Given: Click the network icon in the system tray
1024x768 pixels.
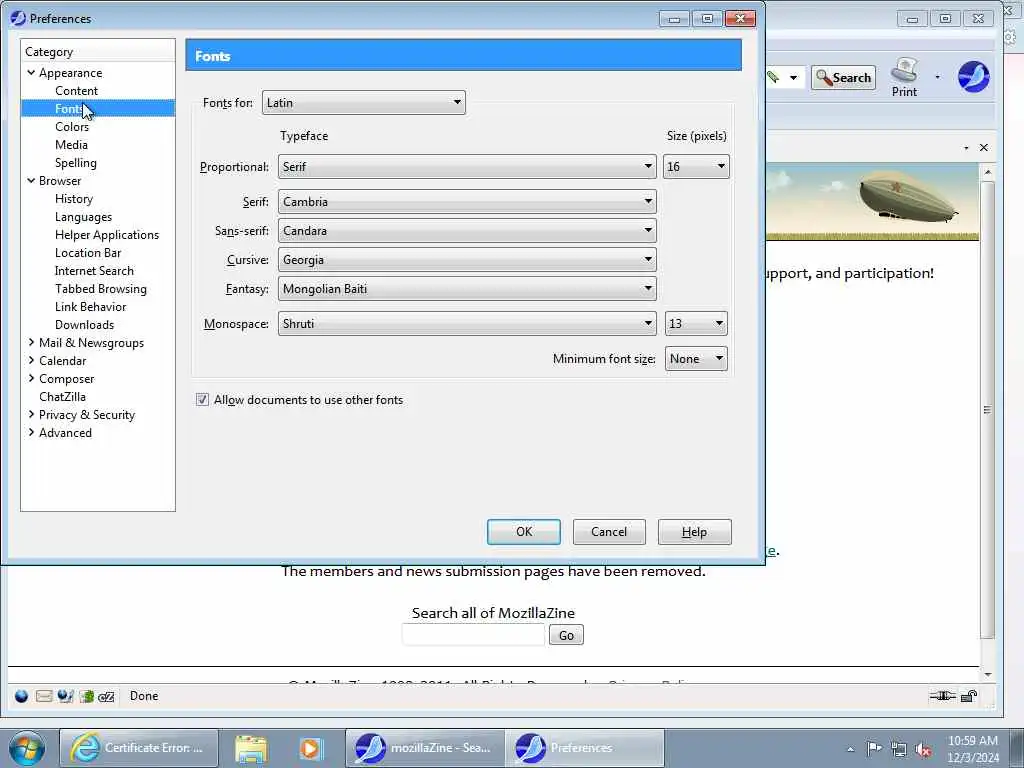Looking at the screenshot, I should 899,749.
